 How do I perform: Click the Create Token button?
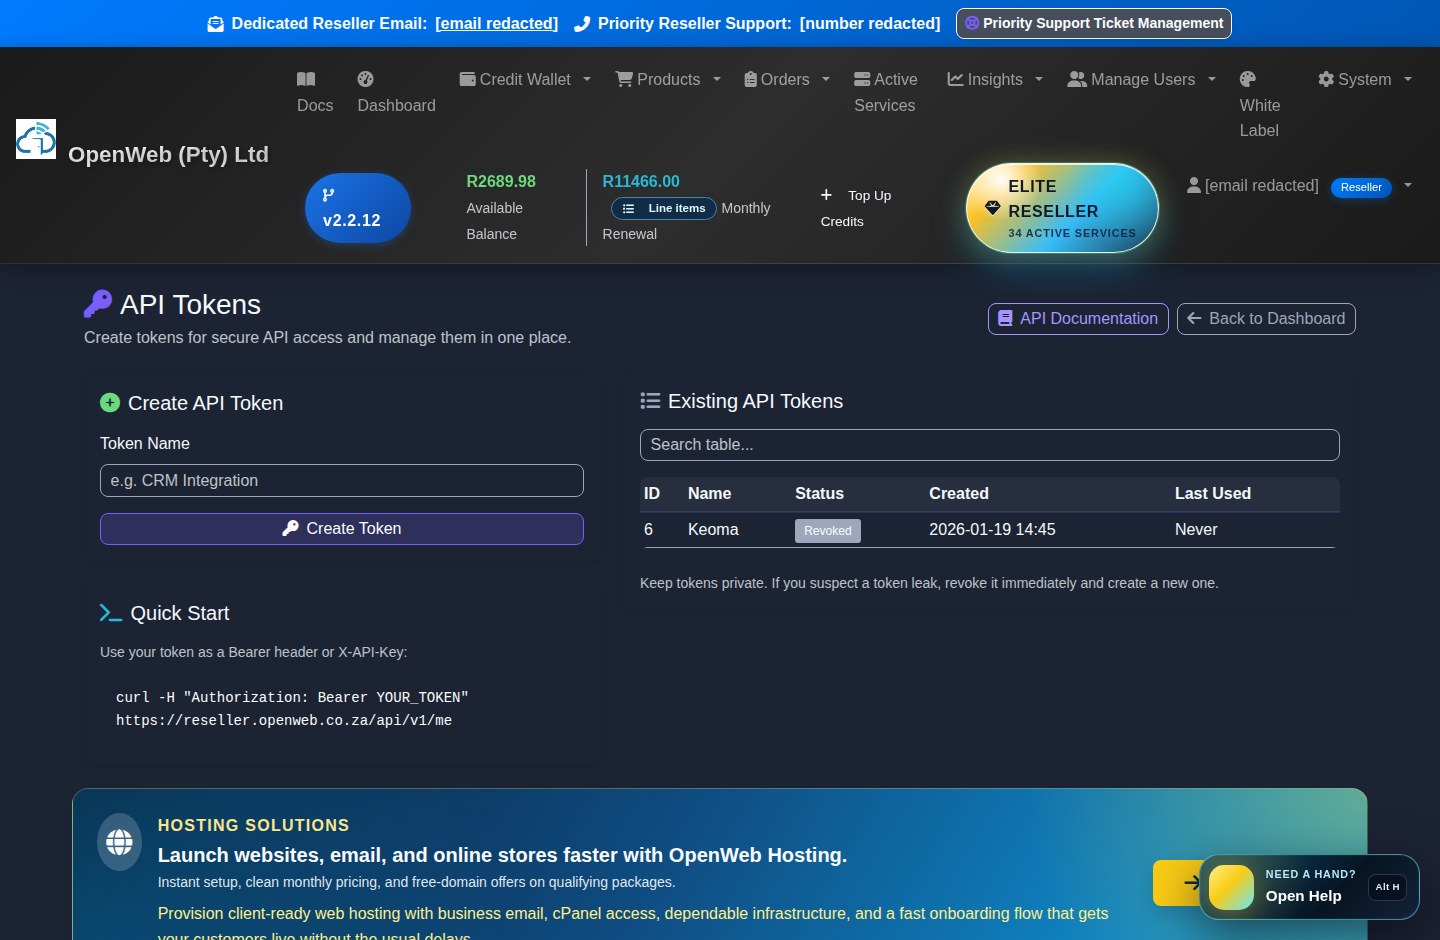coord(342,529)
